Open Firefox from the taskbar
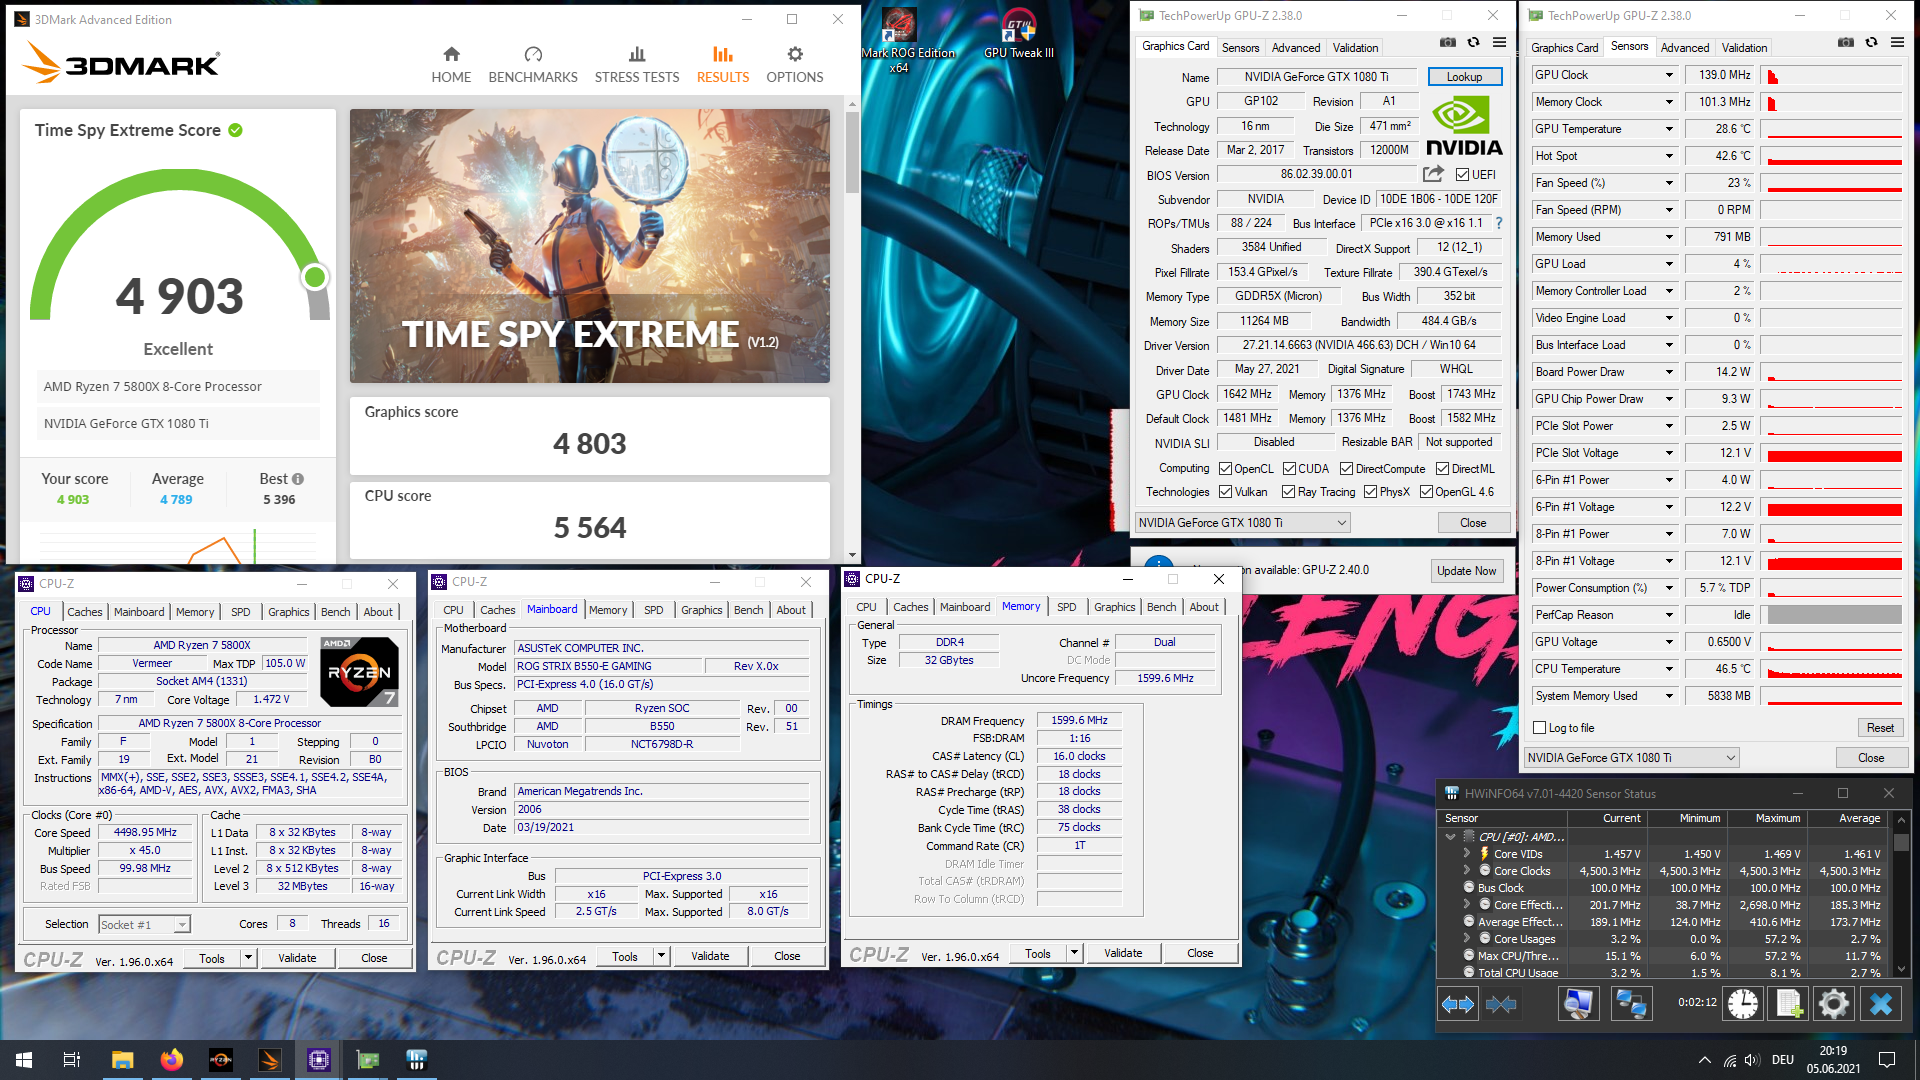 [172, 1059]
